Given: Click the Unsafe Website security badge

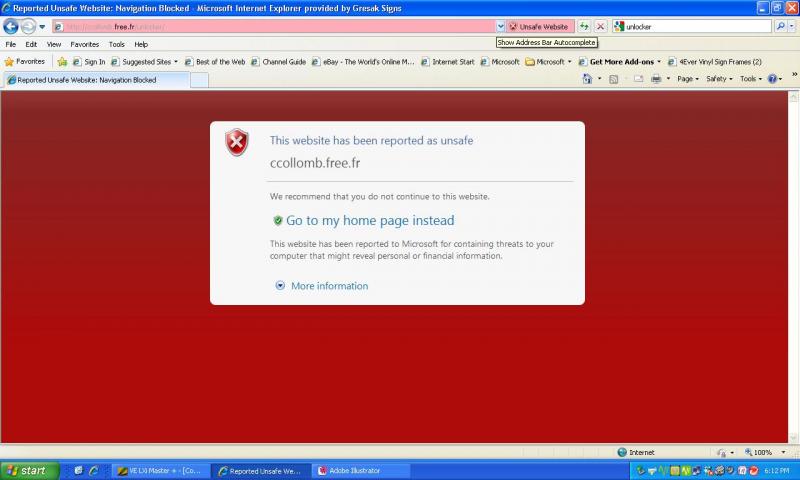Looking at the screenshot, I should coord(539,27).
